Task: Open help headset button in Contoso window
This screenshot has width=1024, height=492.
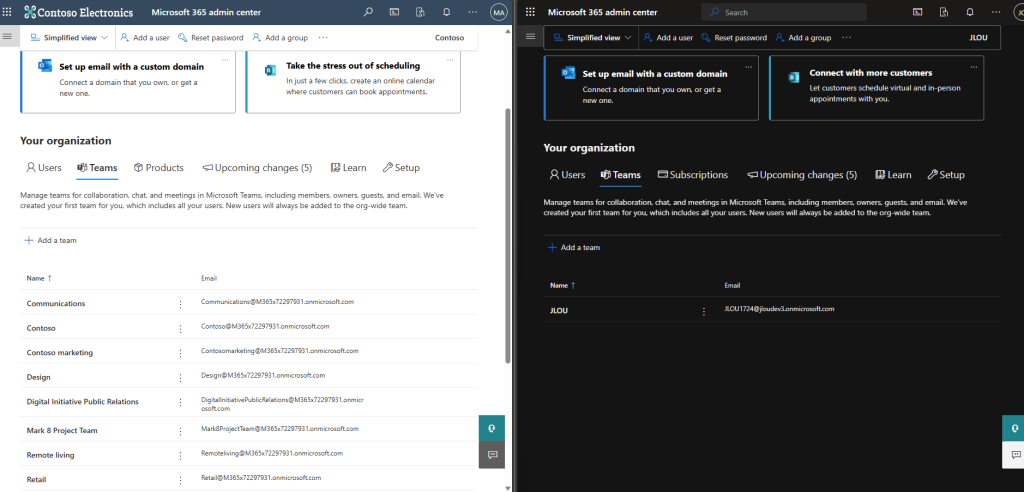Action: tap(492, 429)
